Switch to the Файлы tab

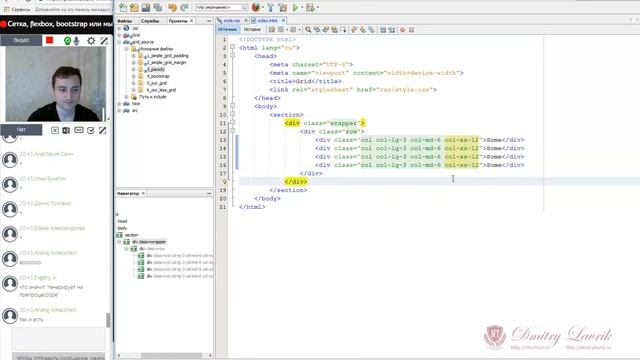click(x=125, y=20)
